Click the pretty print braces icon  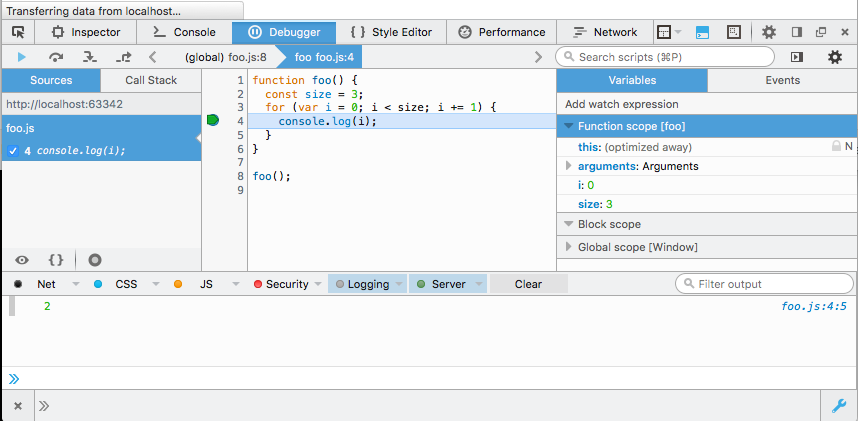(56, 259)
